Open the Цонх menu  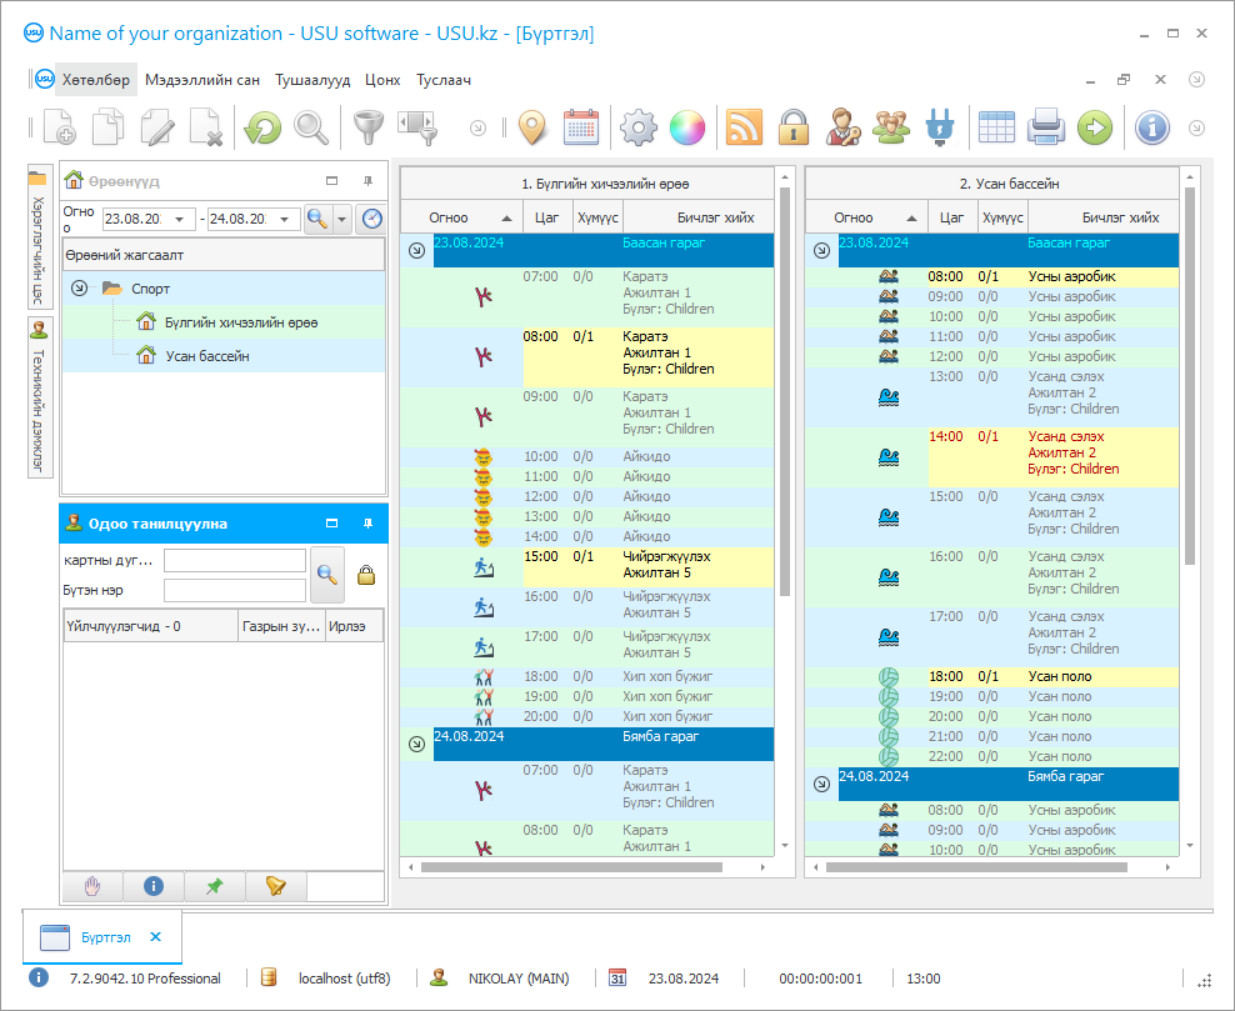coord(382,80)
